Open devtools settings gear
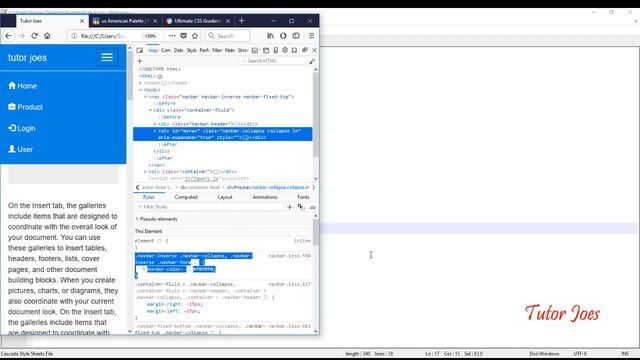640x360 pixels. (x=285, y=50)
